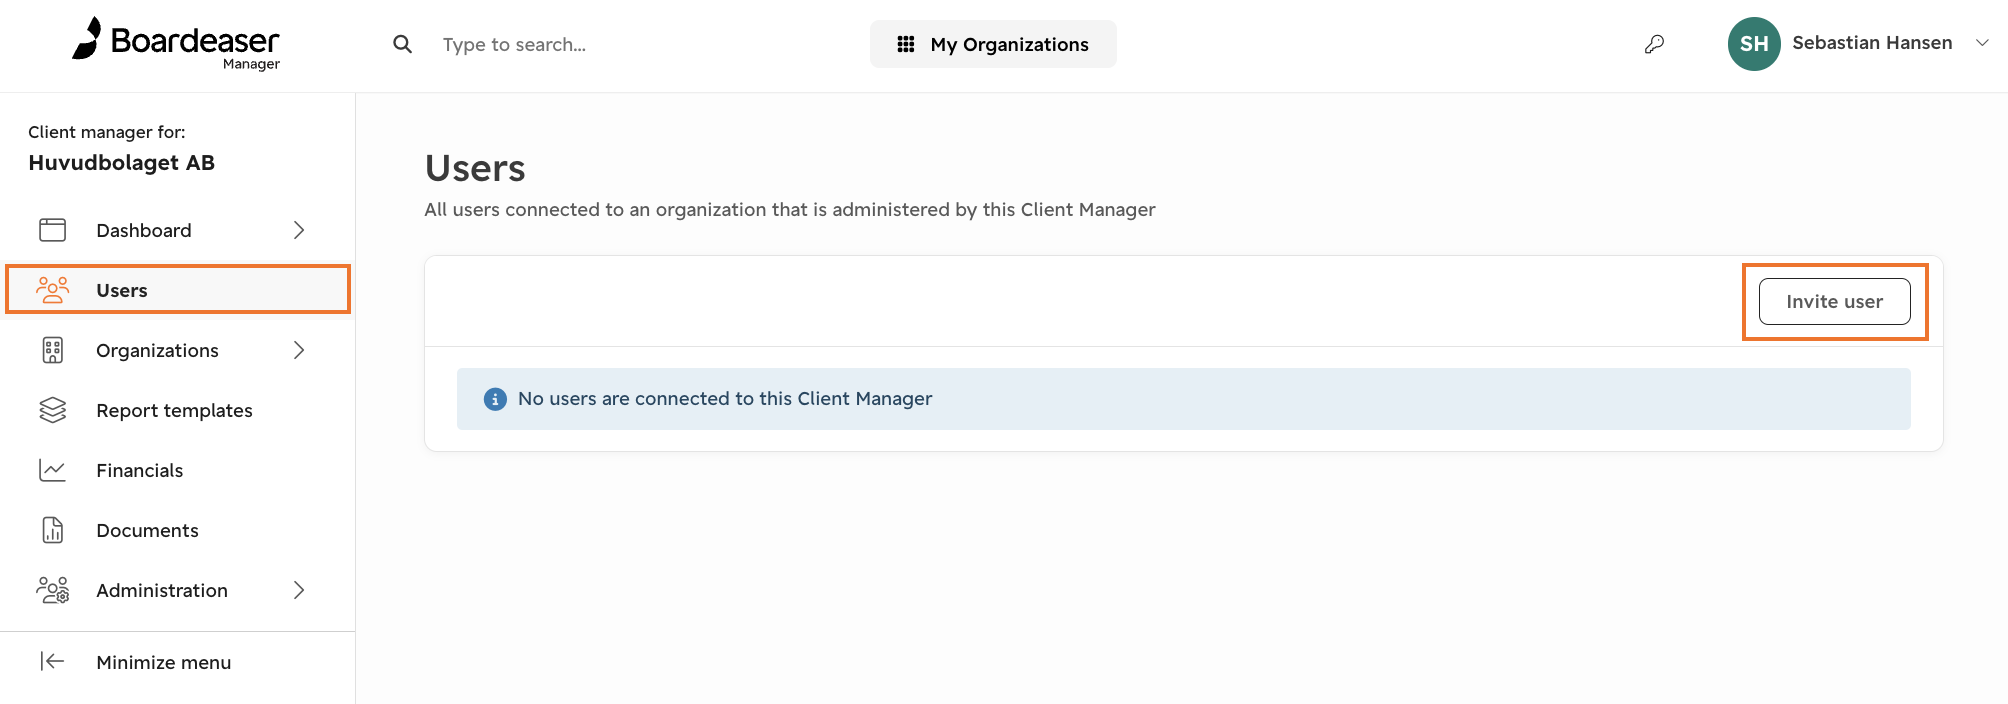
Task: Click the Users people icon in the sidebar
Action: point(52,290)
